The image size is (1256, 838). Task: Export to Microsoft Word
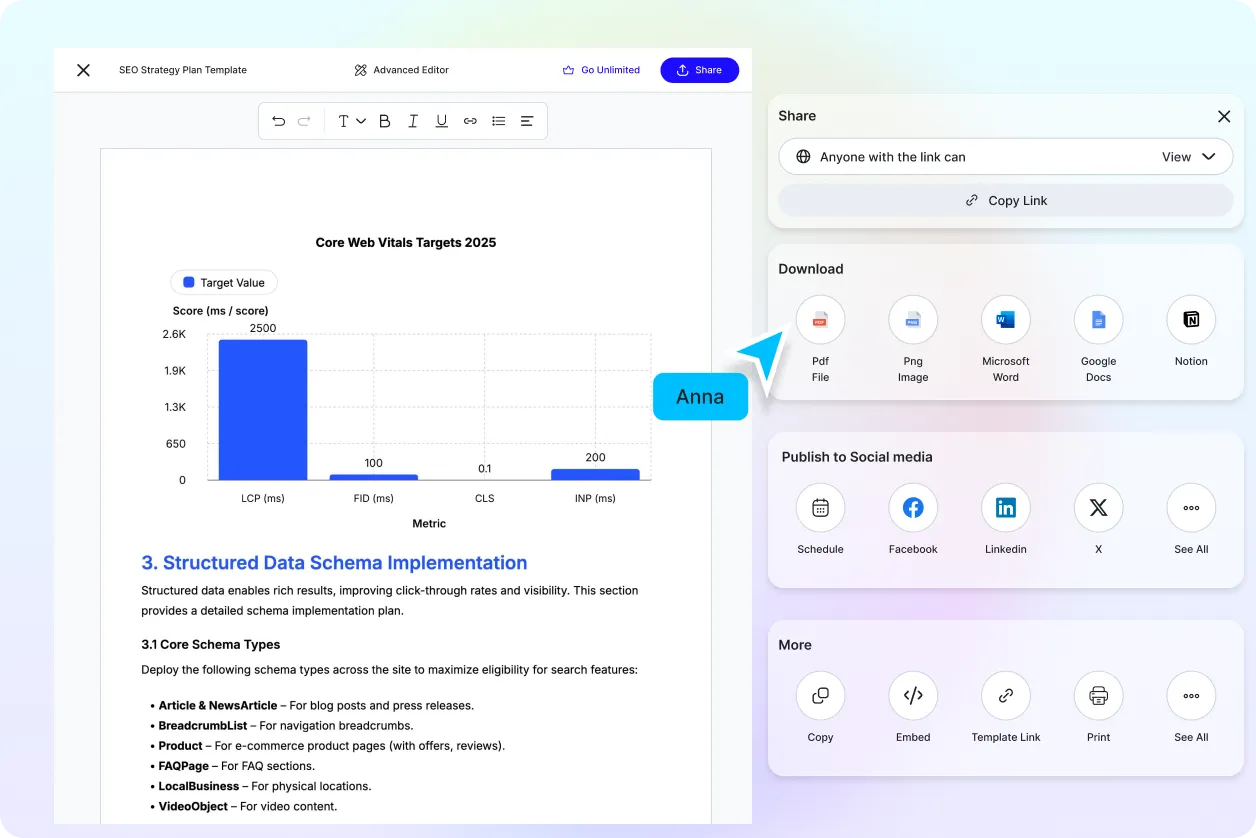(1006, 320)
